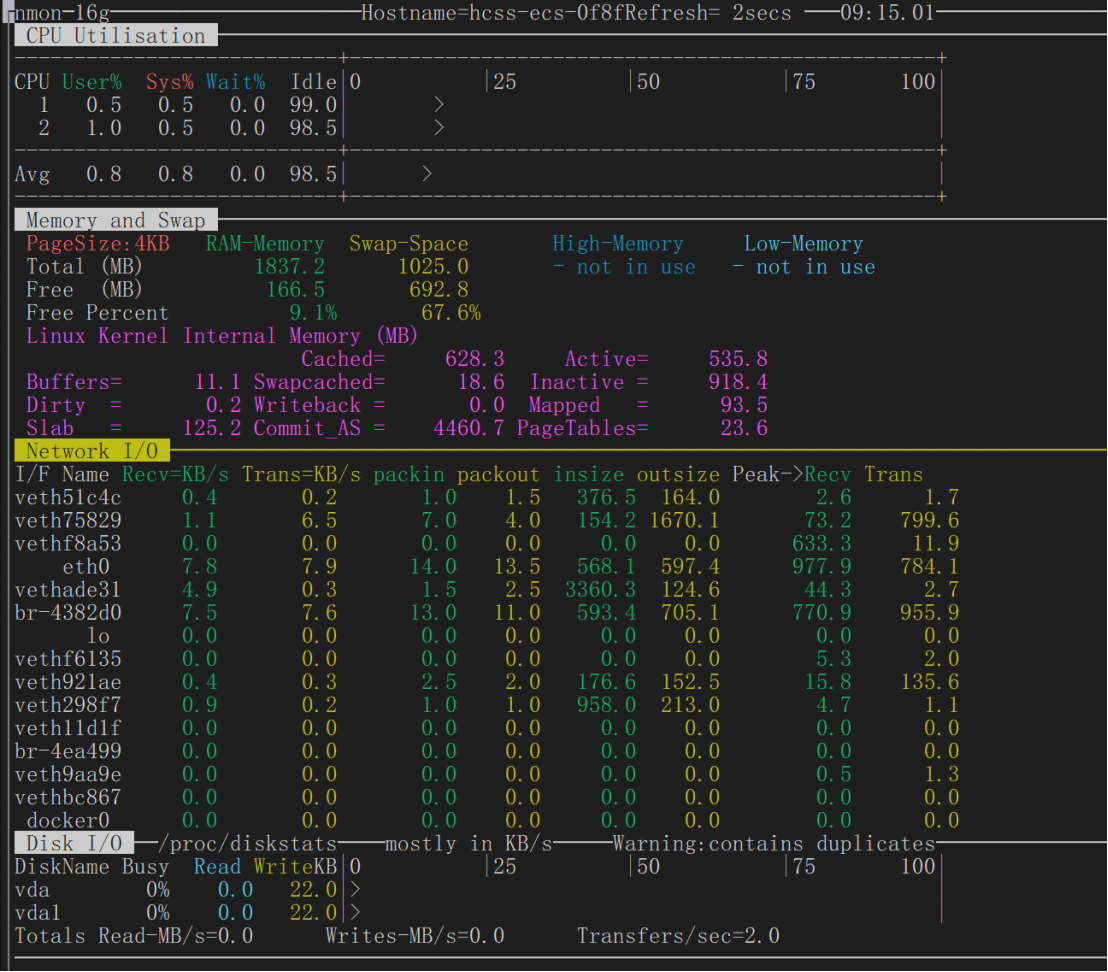Viewport: 1108px width, 972px height.
Task: Click the 'CPU Utilisation' section header
Action: (116, 35)
